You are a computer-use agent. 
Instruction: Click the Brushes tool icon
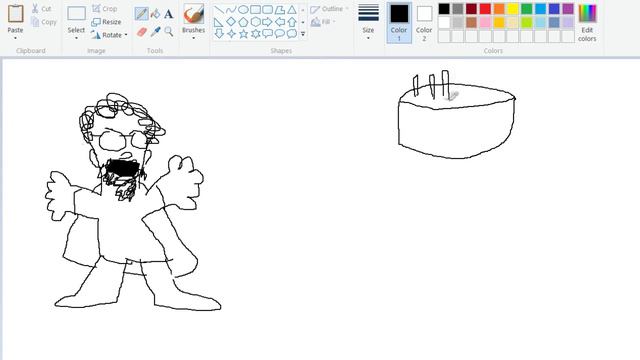[x=193, y=14]
